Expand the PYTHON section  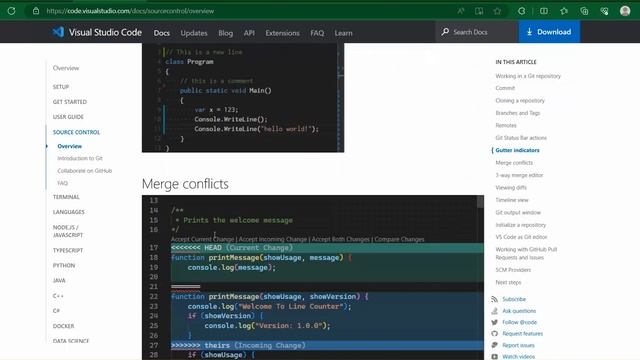(64, 266)
